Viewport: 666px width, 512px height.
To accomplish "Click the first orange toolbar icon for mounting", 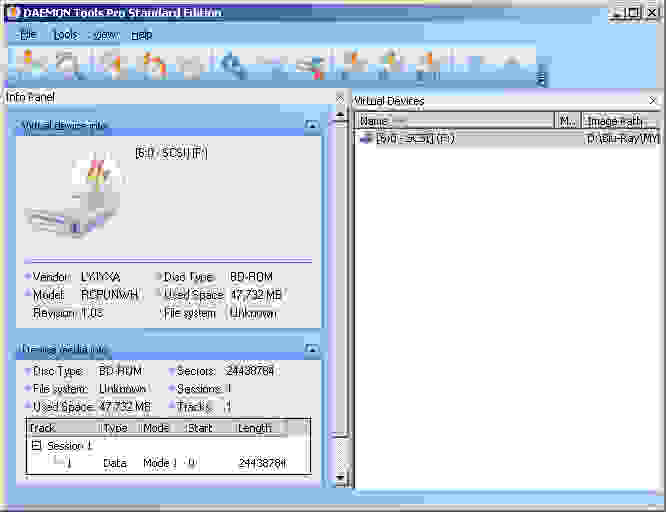I will pyautogui.click(x=29, y=64).
